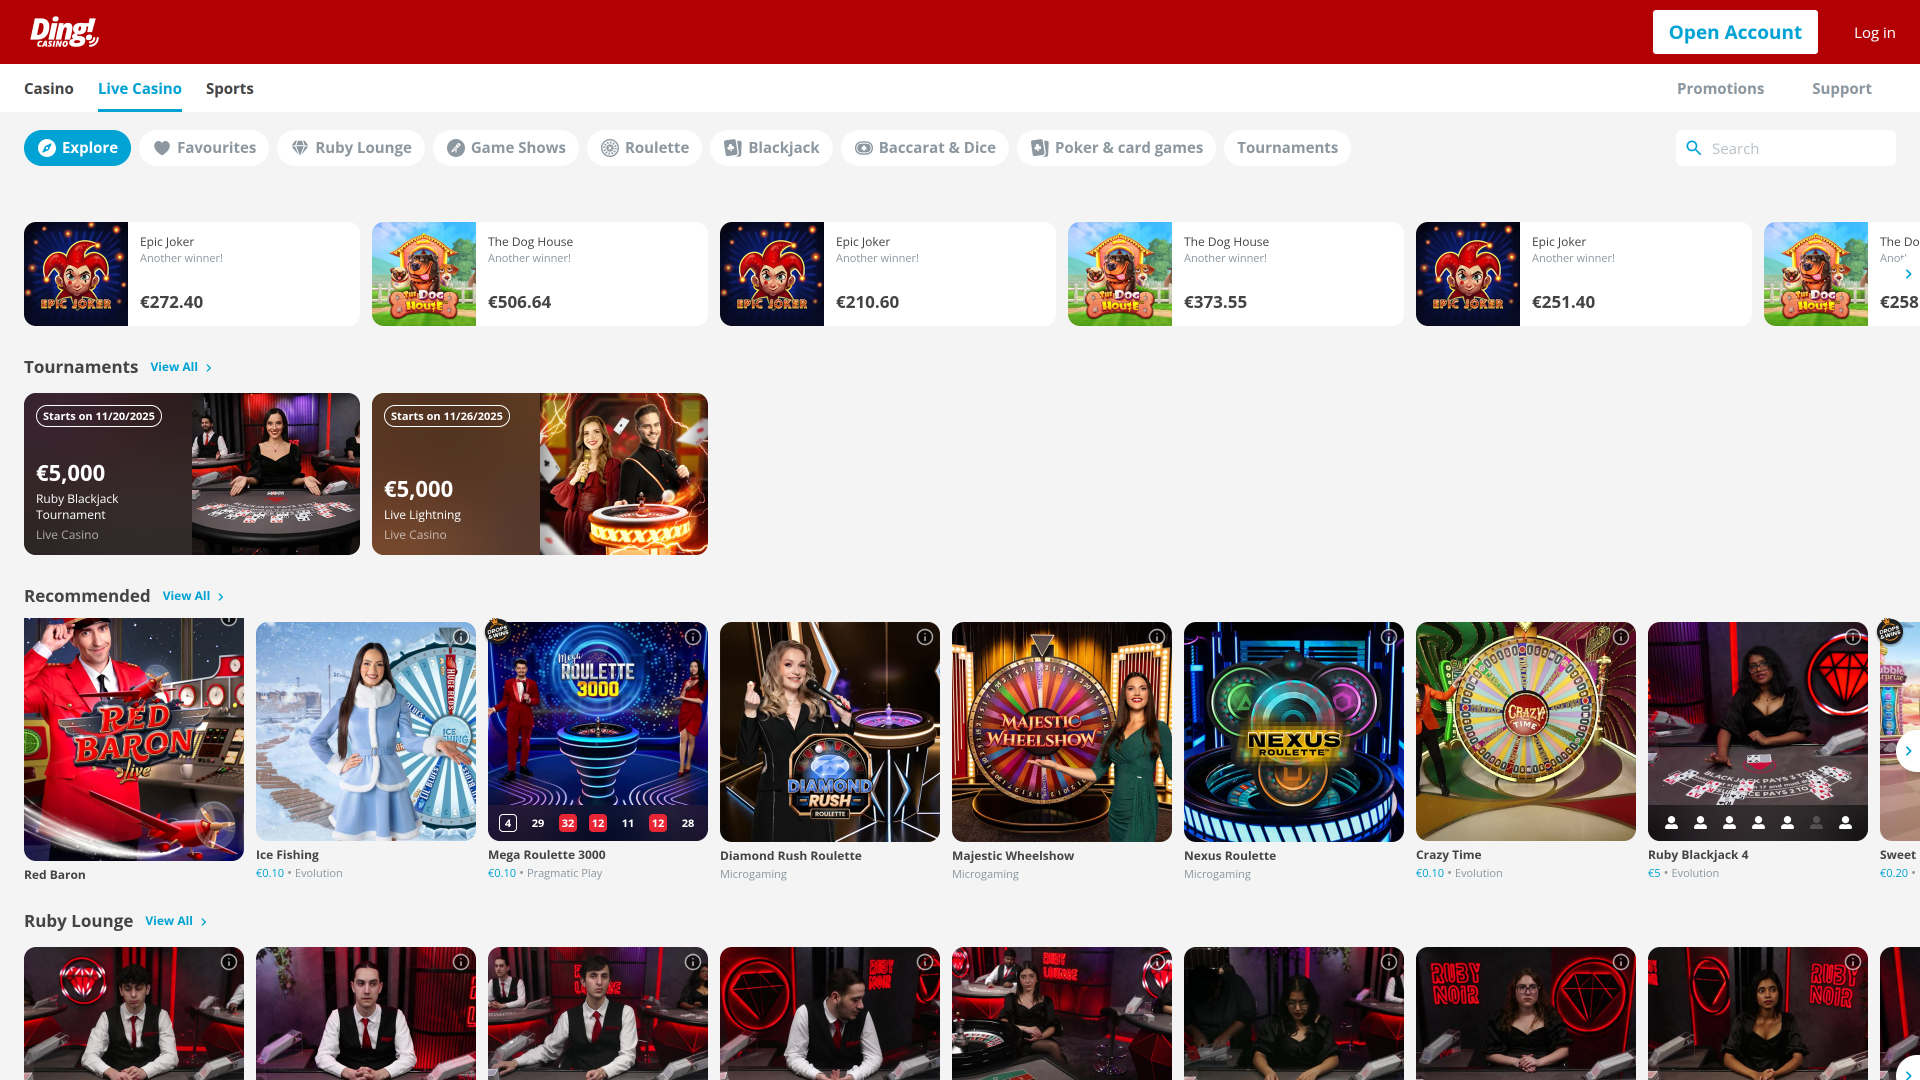Image resolution: width=1920 pixels, height=1080 pixels.
Task: Open the Mega Roulette 3000 result history strip
Action: point(597,822)
